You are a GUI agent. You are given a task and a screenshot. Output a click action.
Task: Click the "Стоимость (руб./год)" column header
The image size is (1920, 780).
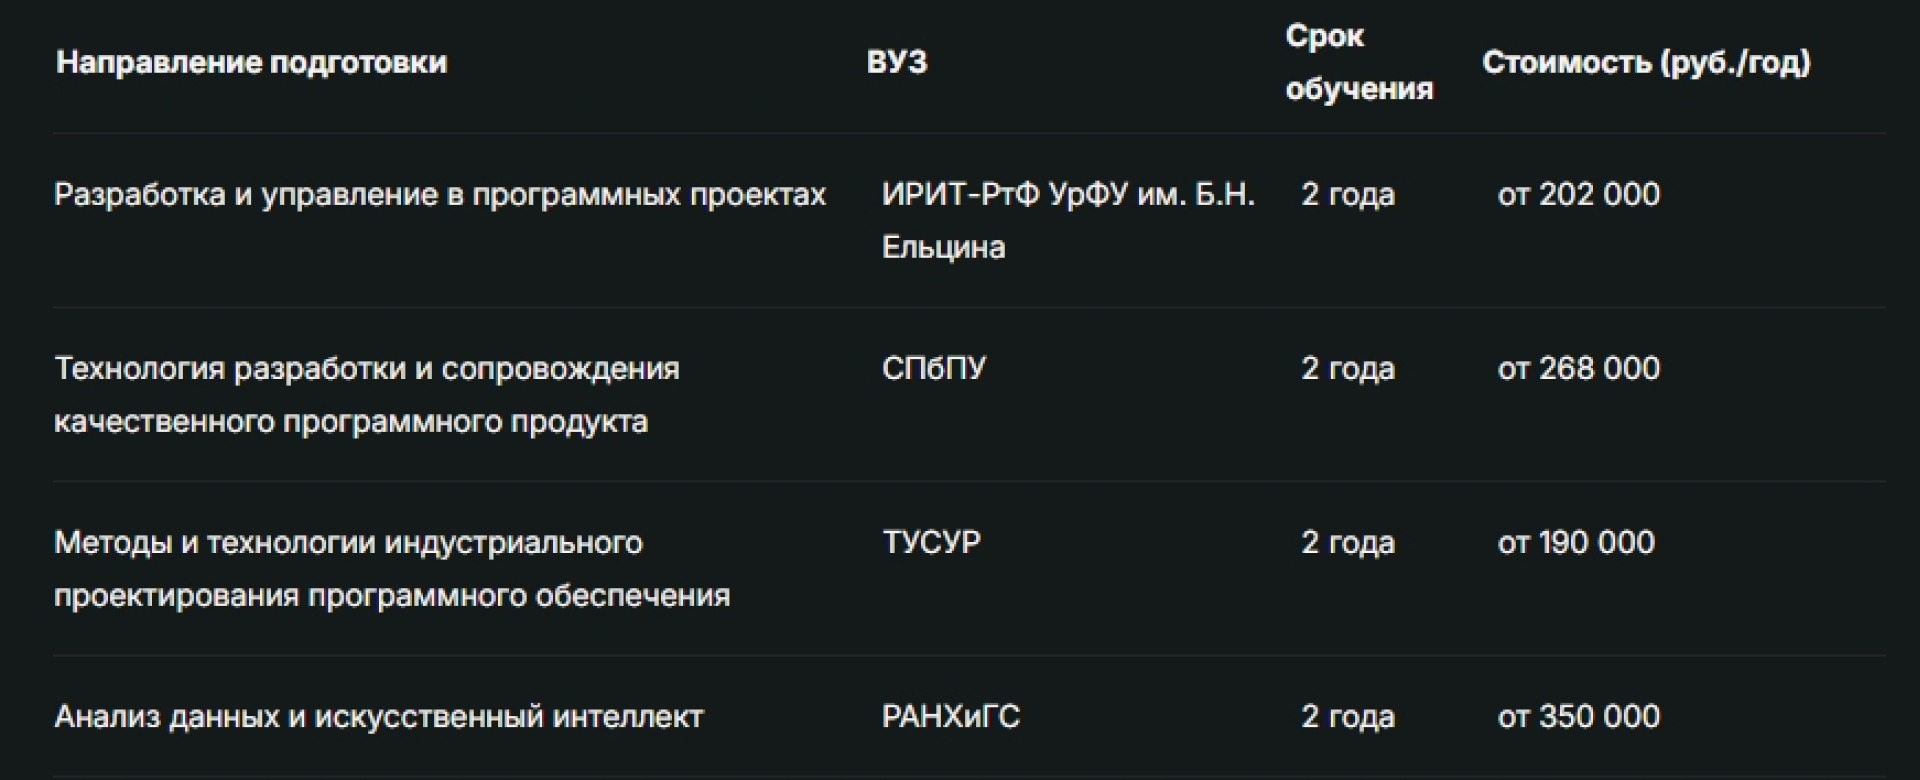click(x=1645, y=63)
